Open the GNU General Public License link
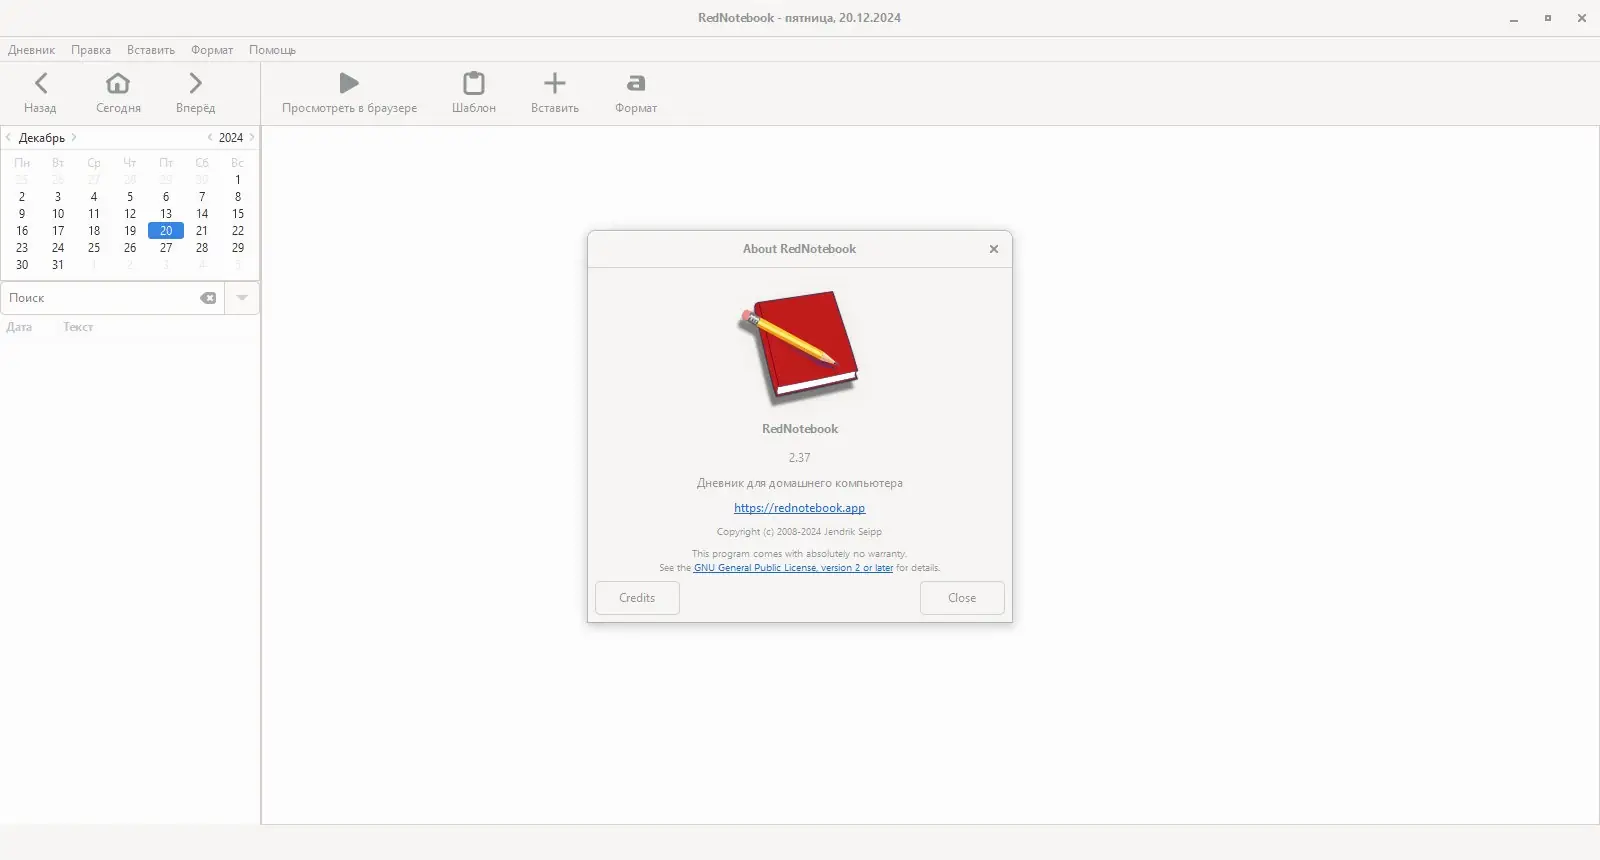This screenshot has width=1600, height=860. click(793, 568)
